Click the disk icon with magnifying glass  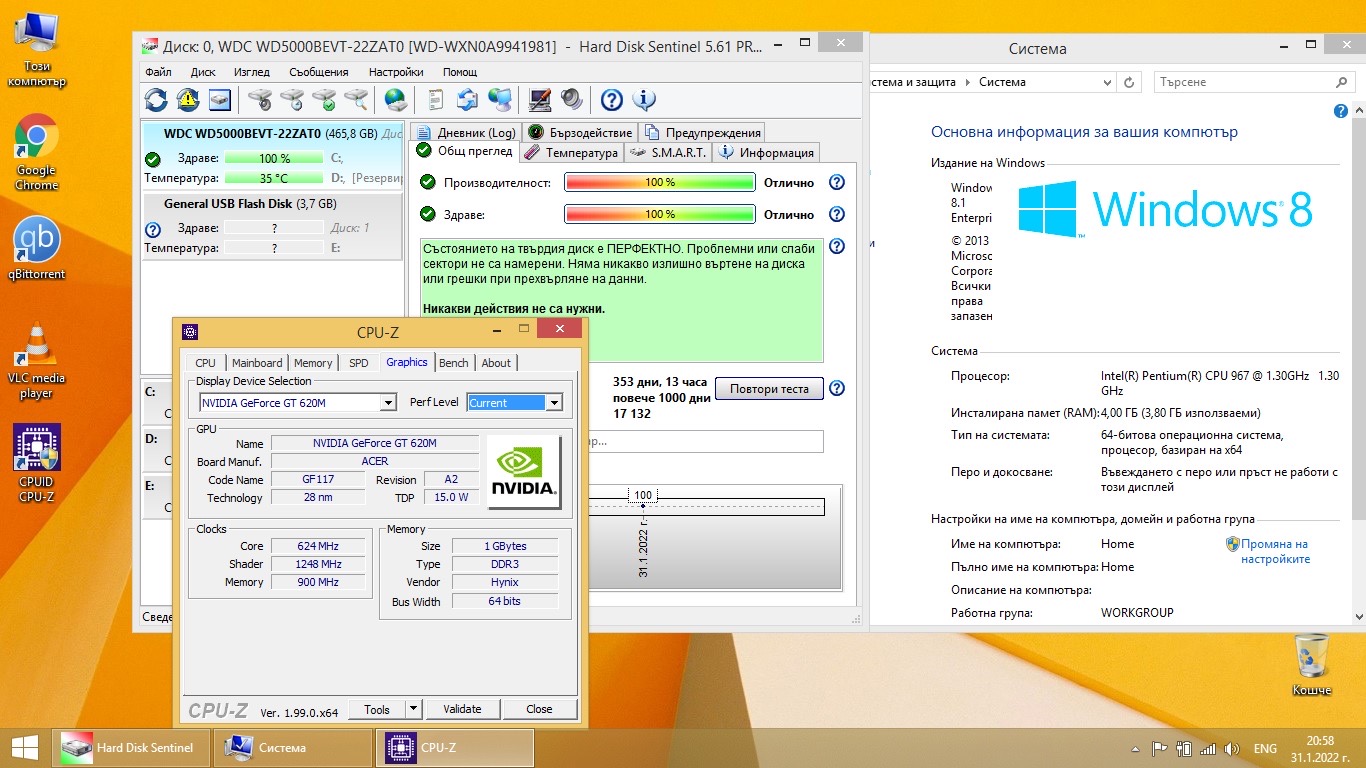click(356, 99)
